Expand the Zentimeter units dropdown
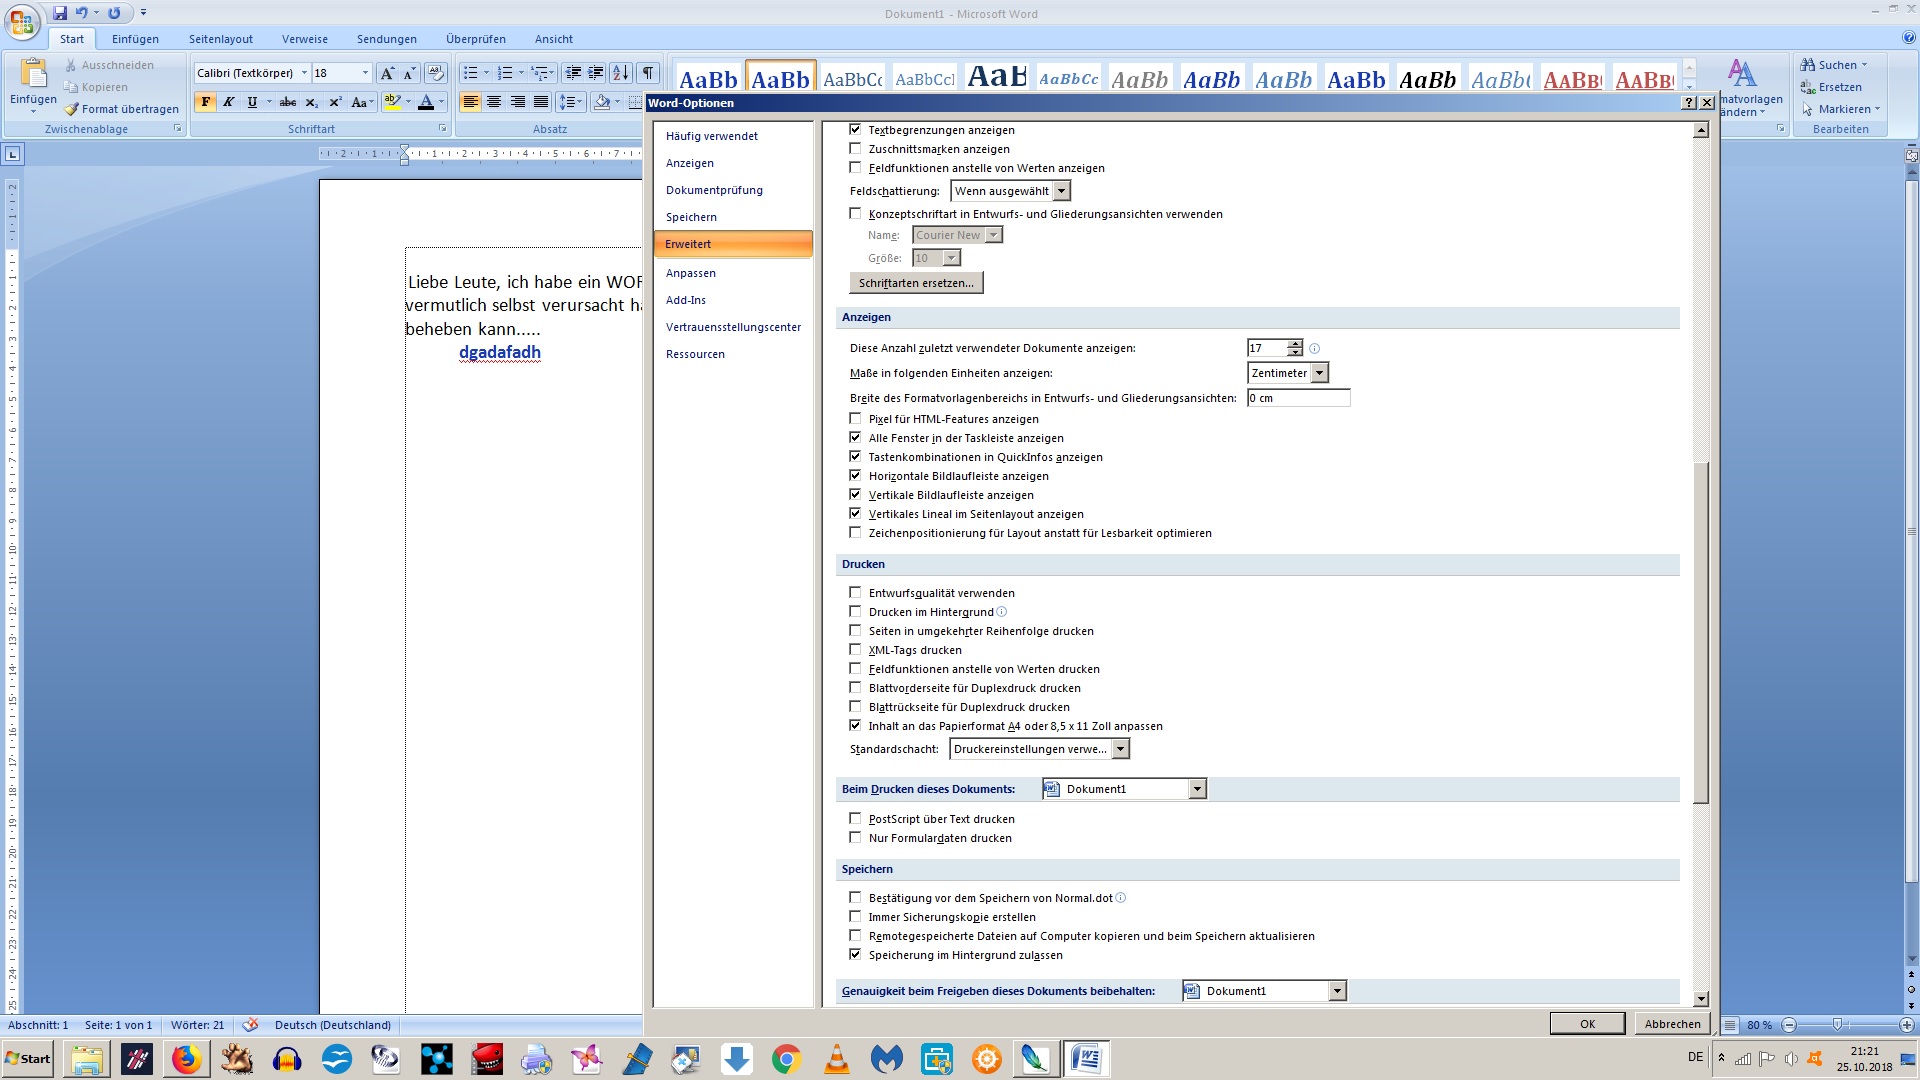Screen dimensions: 1920x1080 click(1319, 373)
